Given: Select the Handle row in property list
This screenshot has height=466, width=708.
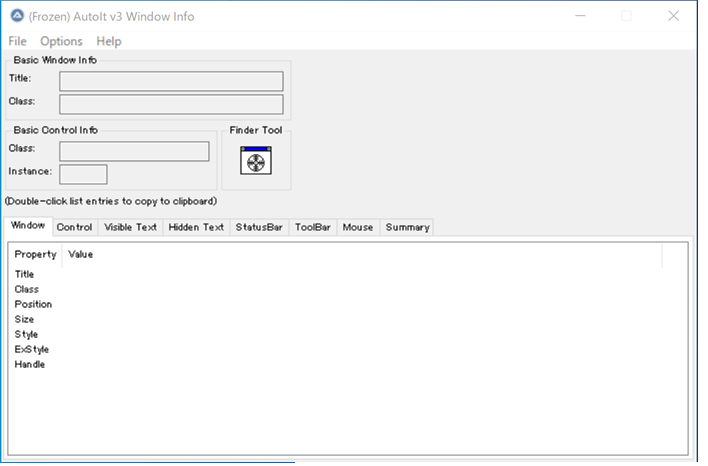Looking at the screenshot, I should tap(348, 365).
